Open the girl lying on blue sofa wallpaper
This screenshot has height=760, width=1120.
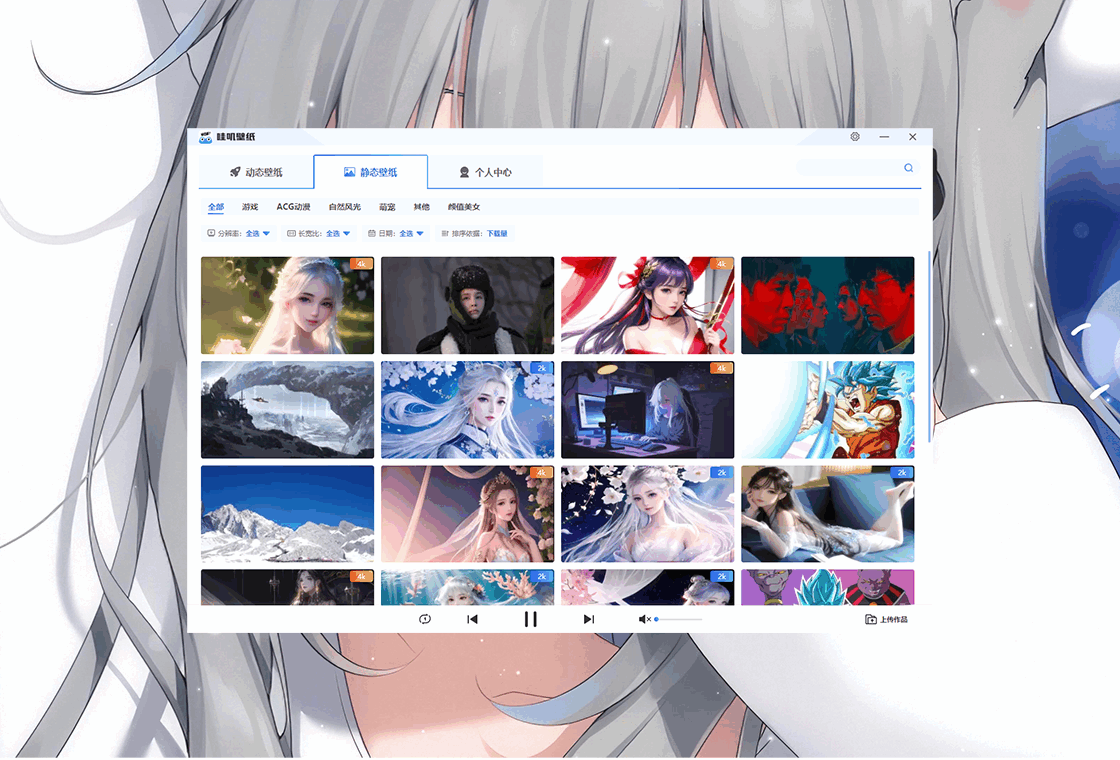tap(827, 514)
